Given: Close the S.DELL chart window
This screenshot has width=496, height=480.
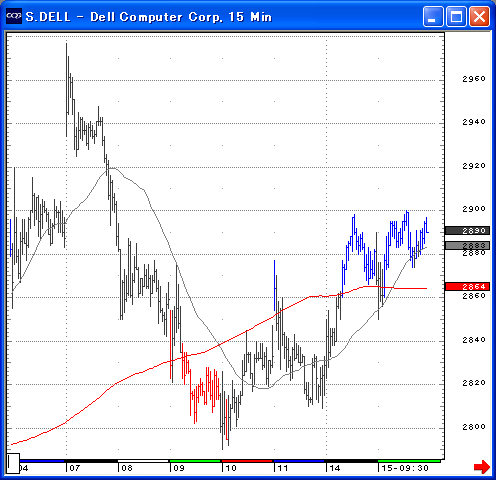Looking at the screenshot, I should [480, 16].
